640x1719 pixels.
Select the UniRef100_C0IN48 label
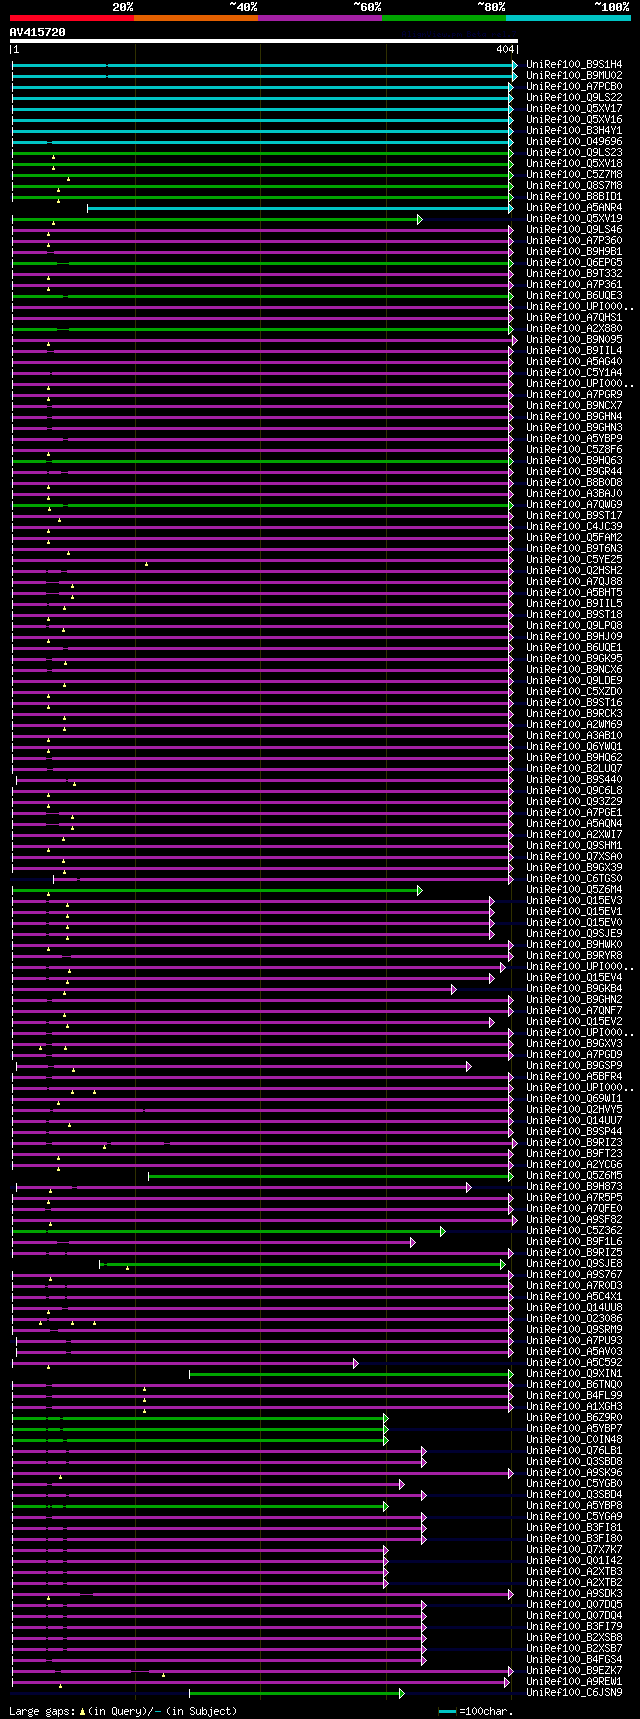(x=574, y=1439)
